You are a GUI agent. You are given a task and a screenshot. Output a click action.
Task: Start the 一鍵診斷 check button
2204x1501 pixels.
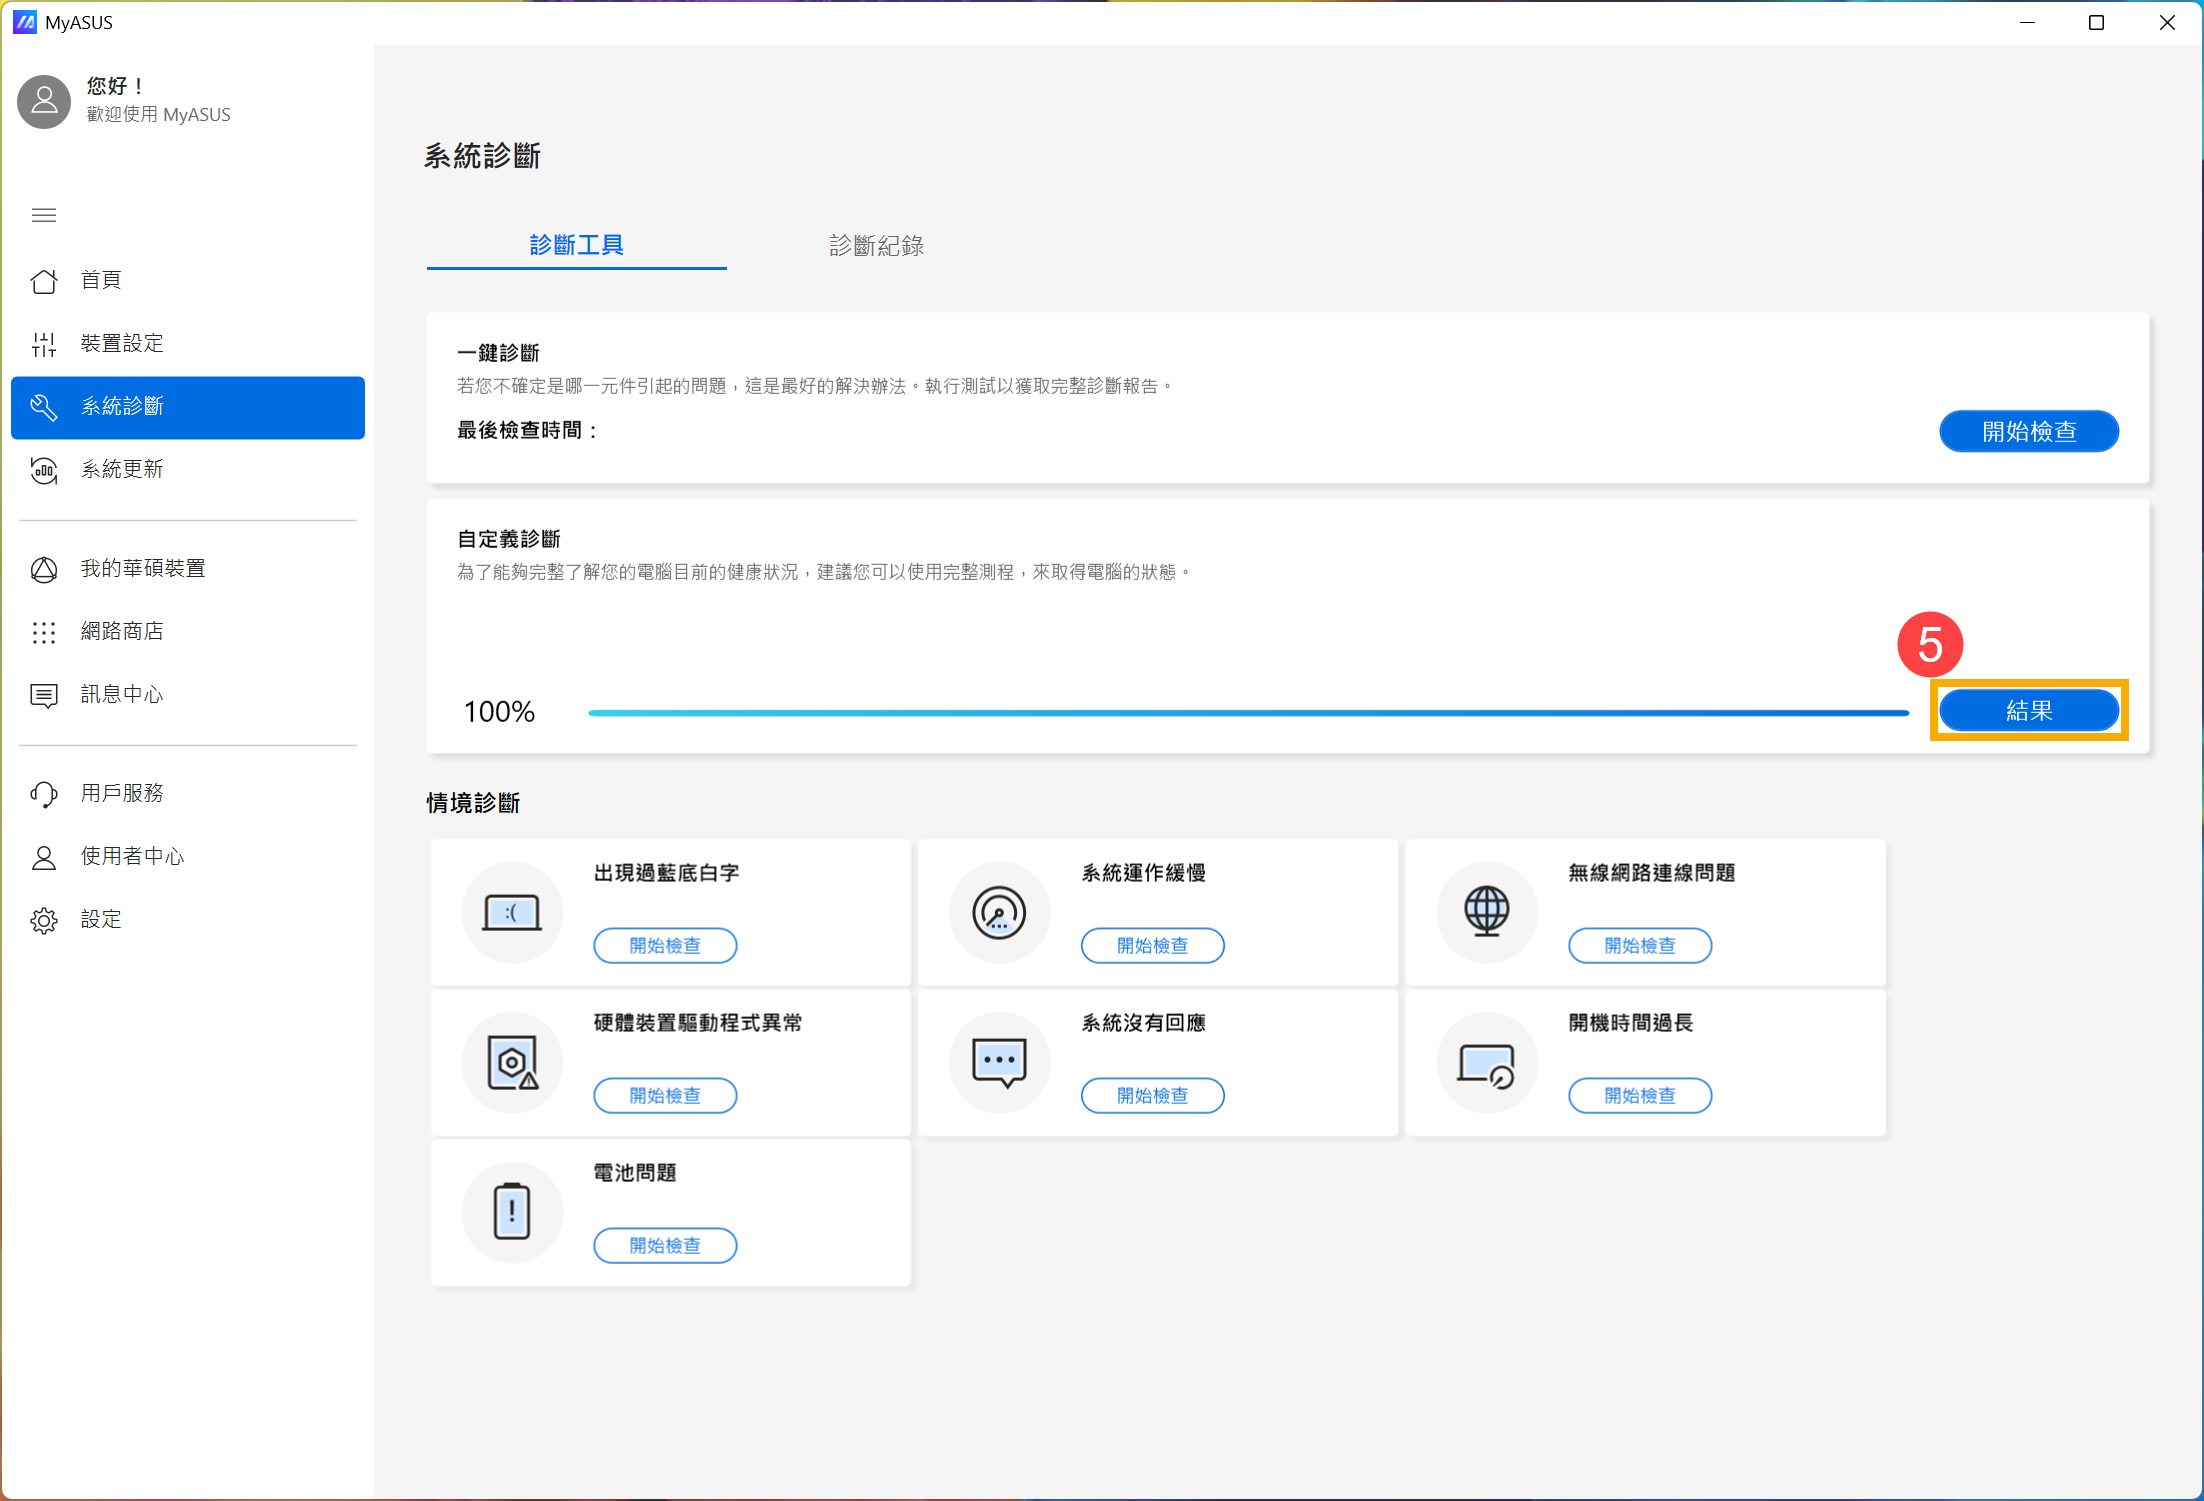pos(2028,431)
